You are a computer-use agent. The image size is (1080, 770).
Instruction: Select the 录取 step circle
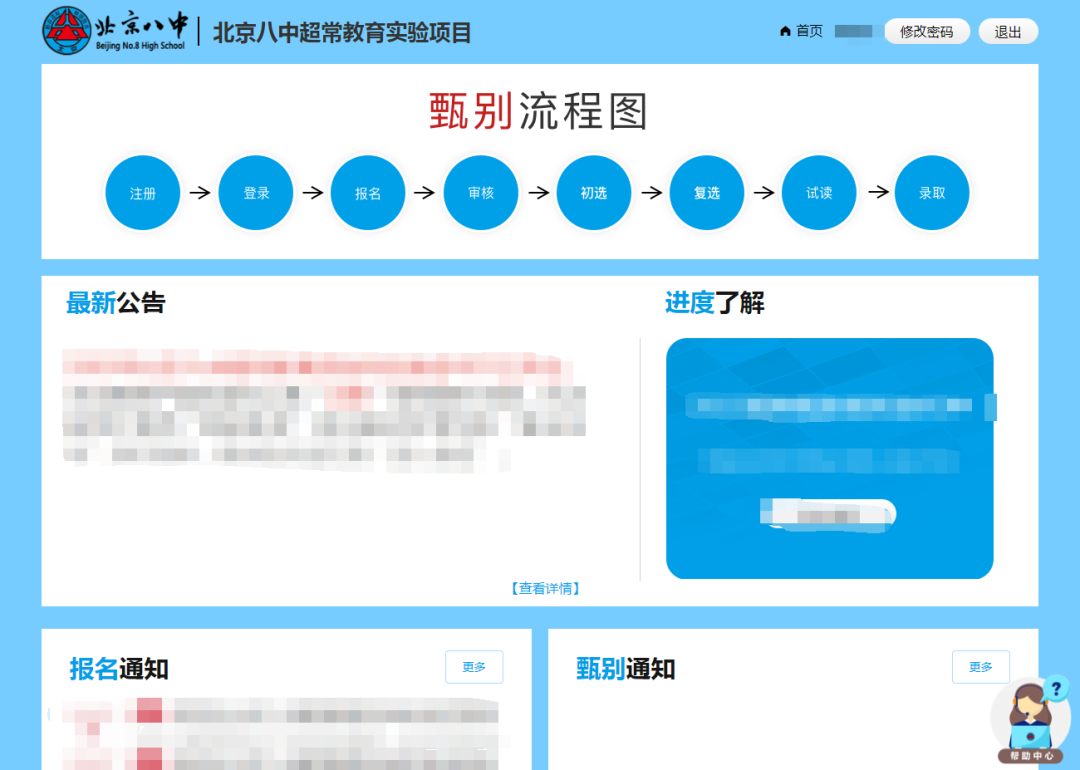[932, 193]
